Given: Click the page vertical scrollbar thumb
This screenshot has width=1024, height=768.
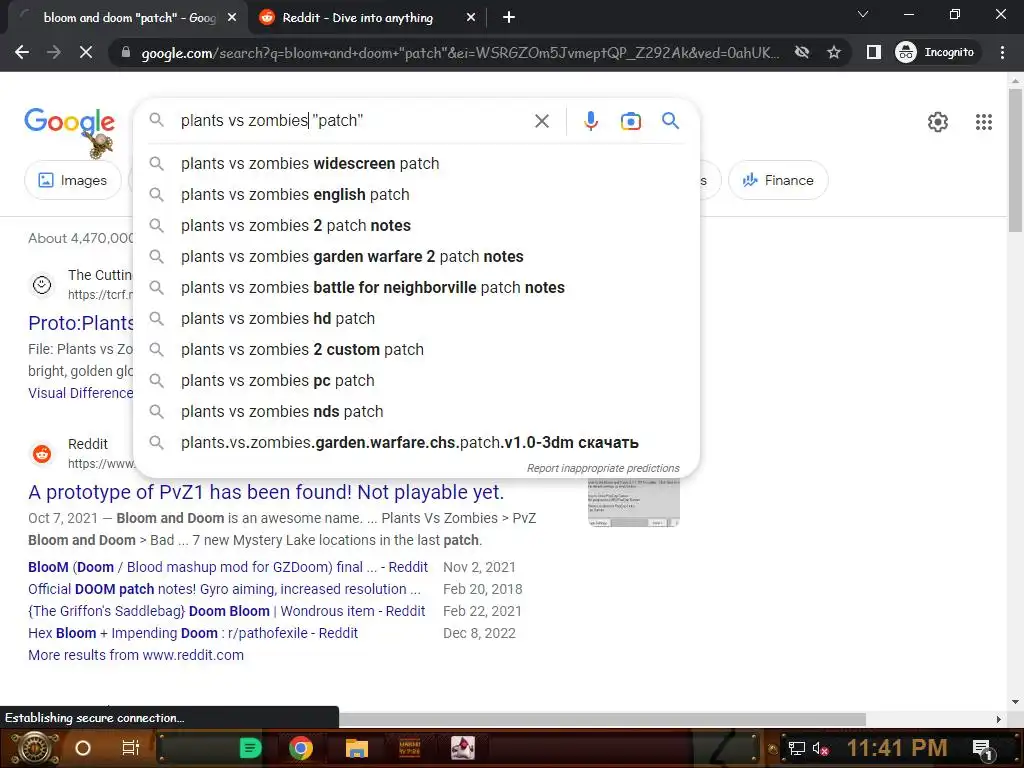Looking at the screenshot, I should click(1014, 160).
